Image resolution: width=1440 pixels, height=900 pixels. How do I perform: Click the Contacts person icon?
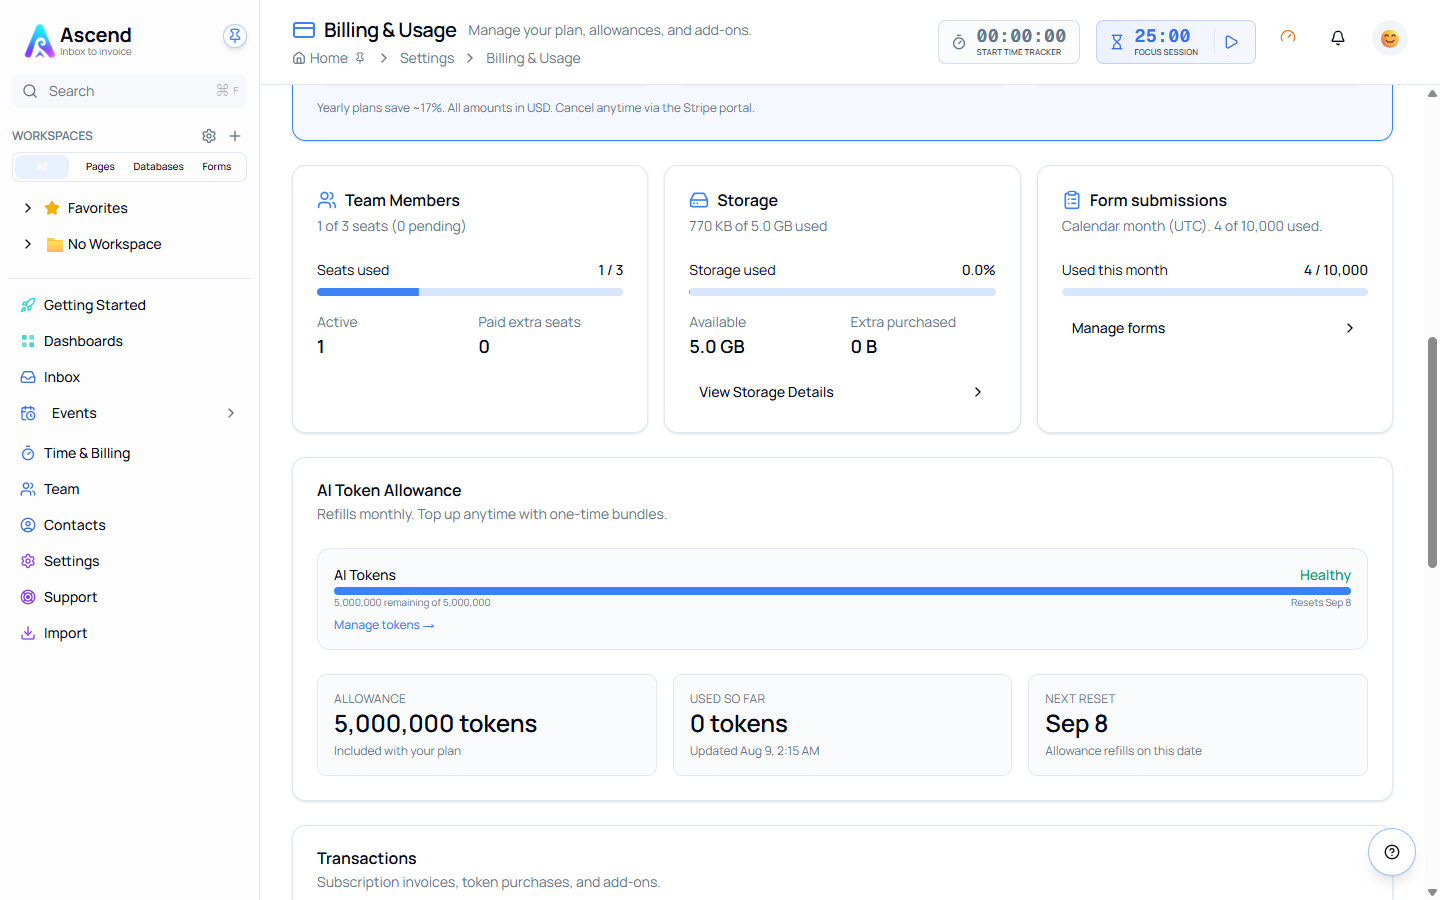tap(28, 525)
